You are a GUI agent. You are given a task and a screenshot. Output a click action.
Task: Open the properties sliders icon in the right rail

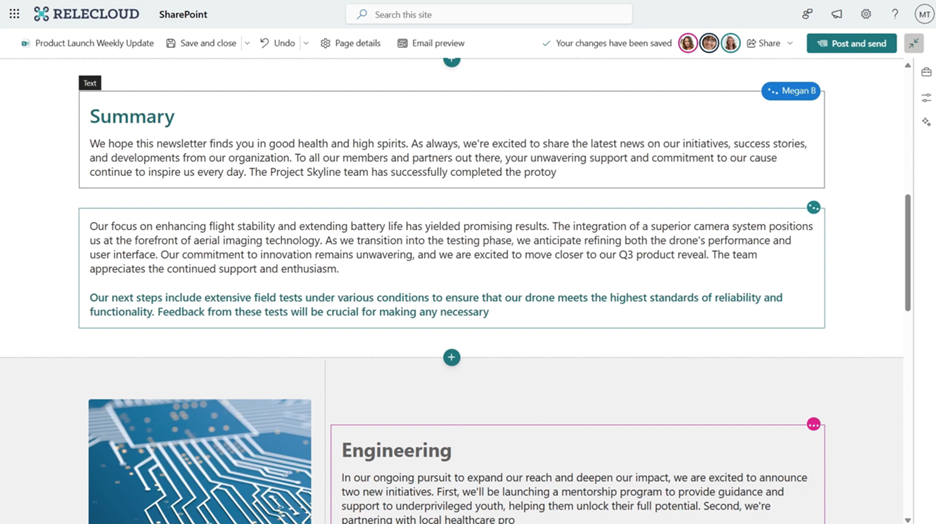[x=926, y=97]
